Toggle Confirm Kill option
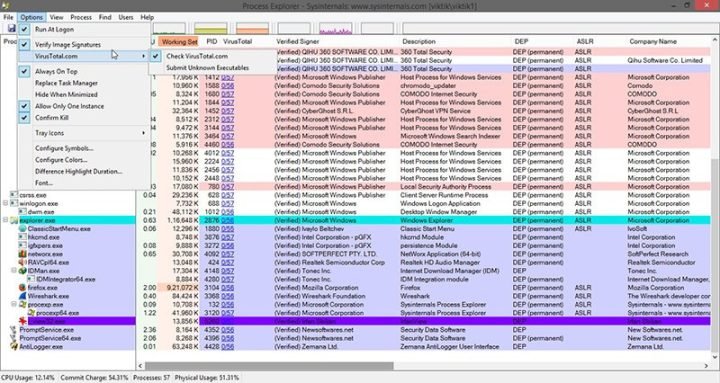The image size is (720, 383). (x=85, y=118)
